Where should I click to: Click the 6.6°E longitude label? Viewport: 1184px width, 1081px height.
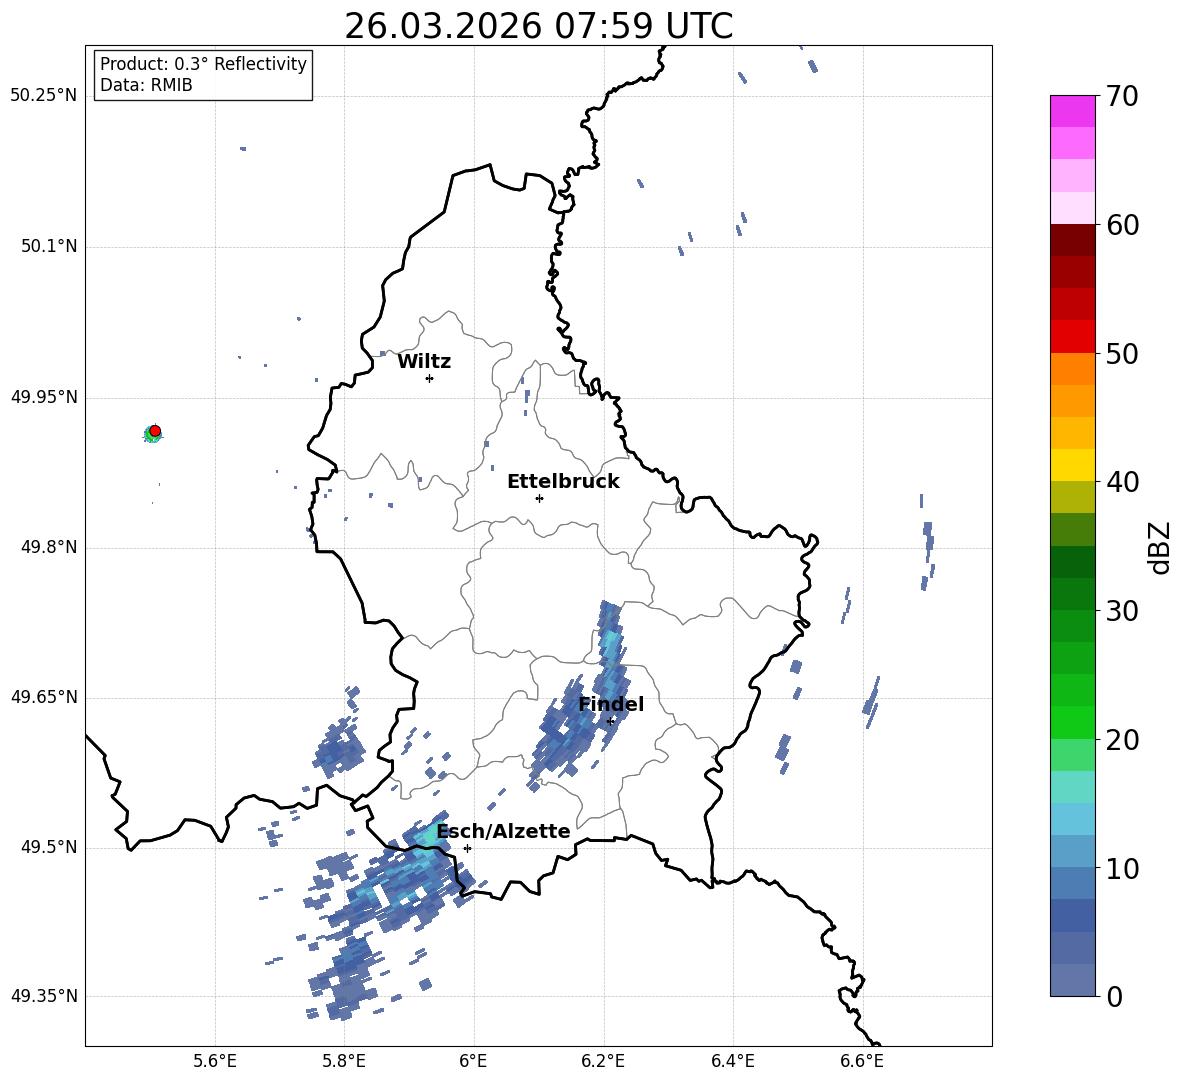click(862, 1061)
